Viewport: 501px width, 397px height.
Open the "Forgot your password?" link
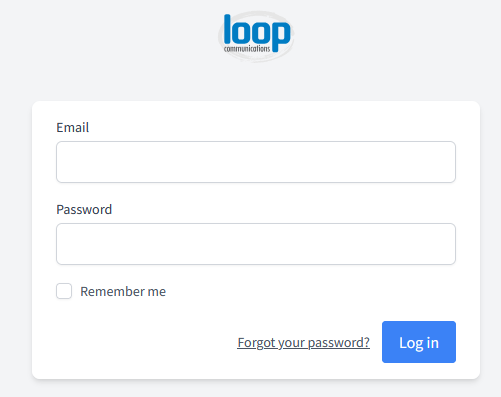[x=303, y=343]
